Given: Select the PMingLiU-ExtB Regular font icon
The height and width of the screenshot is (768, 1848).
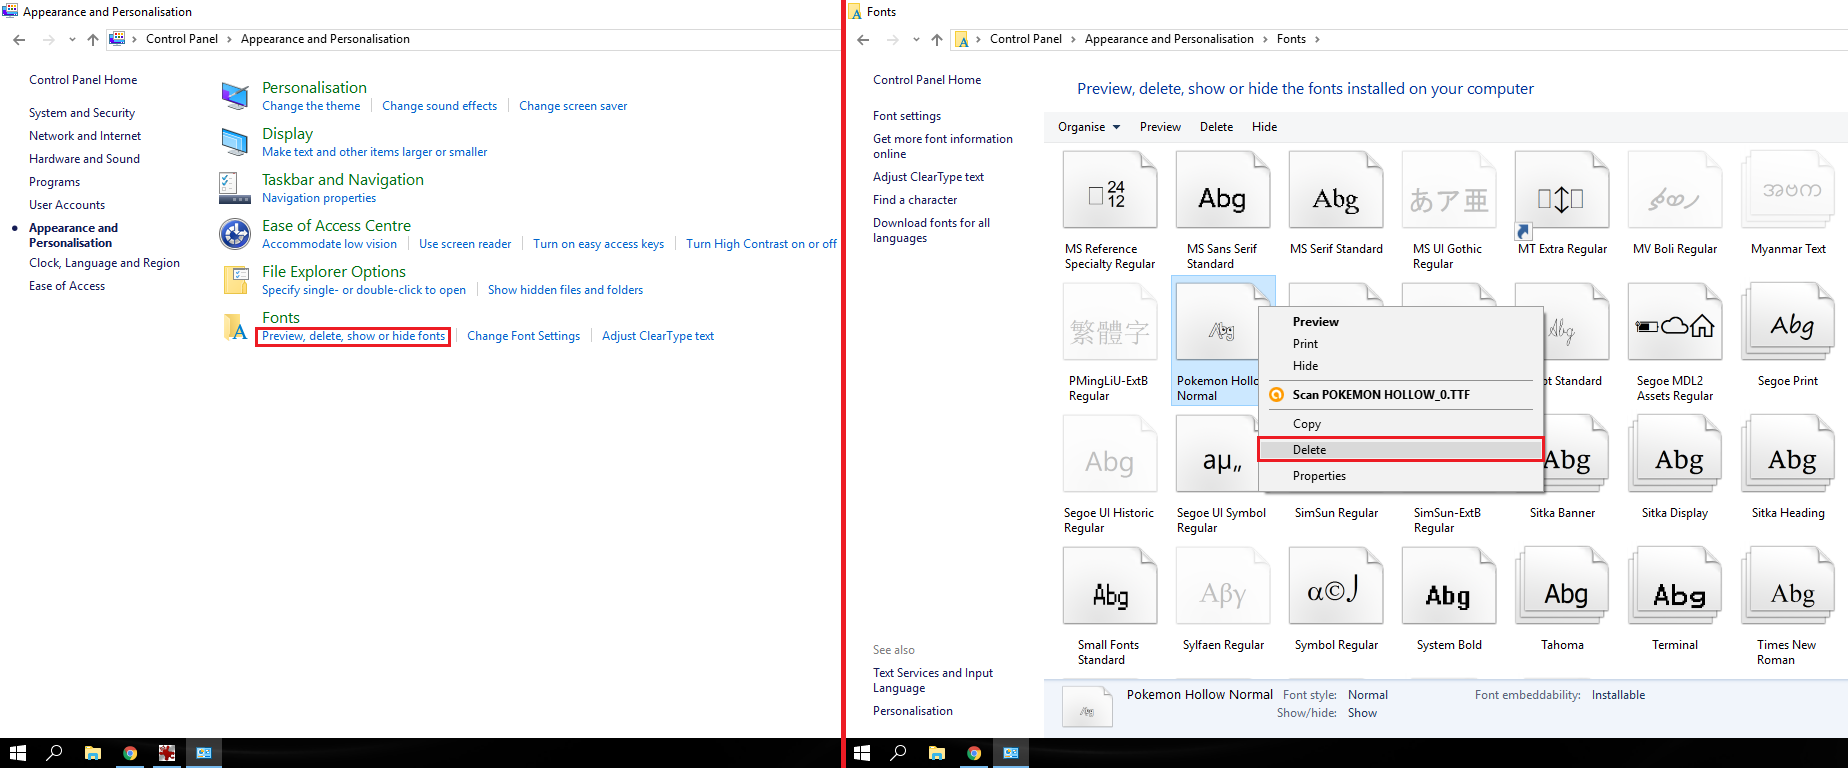Looking at the screenshot, I should coord(1110,322).
